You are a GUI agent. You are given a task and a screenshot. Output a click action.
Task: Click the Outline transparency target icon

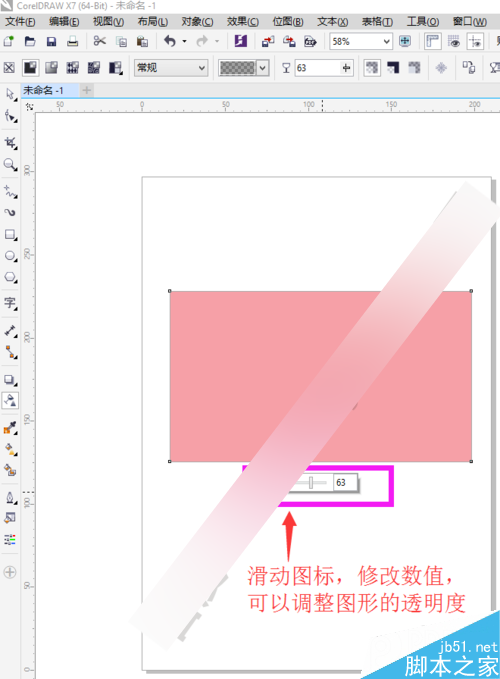[414, 68]
